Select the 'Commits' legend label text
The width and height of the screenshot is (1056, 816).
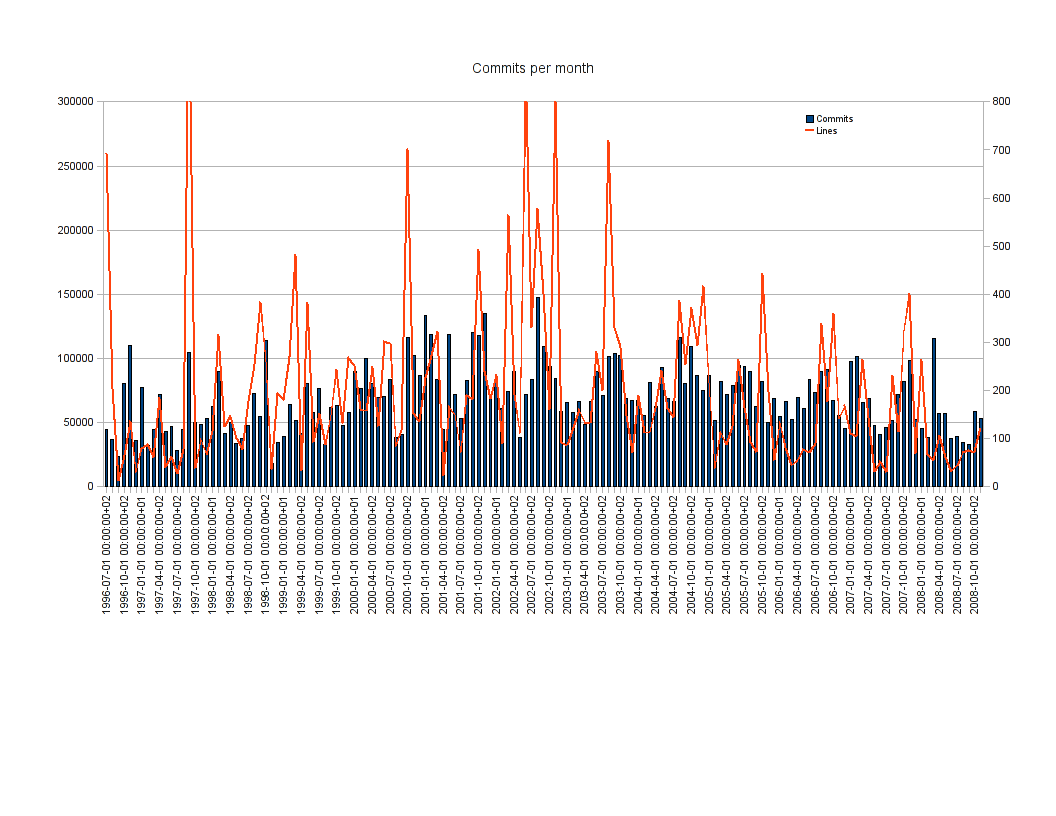pos(835,119)
